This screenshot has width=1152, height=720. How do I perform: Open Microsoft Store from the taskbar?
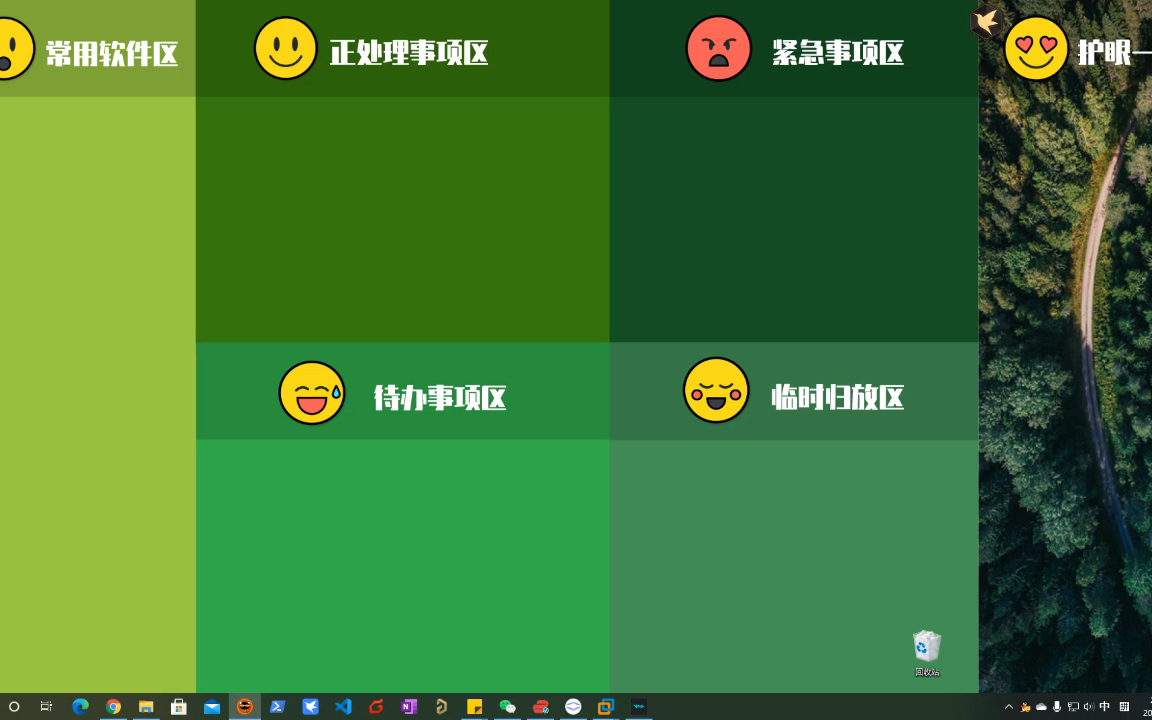[x=179, y=707]
